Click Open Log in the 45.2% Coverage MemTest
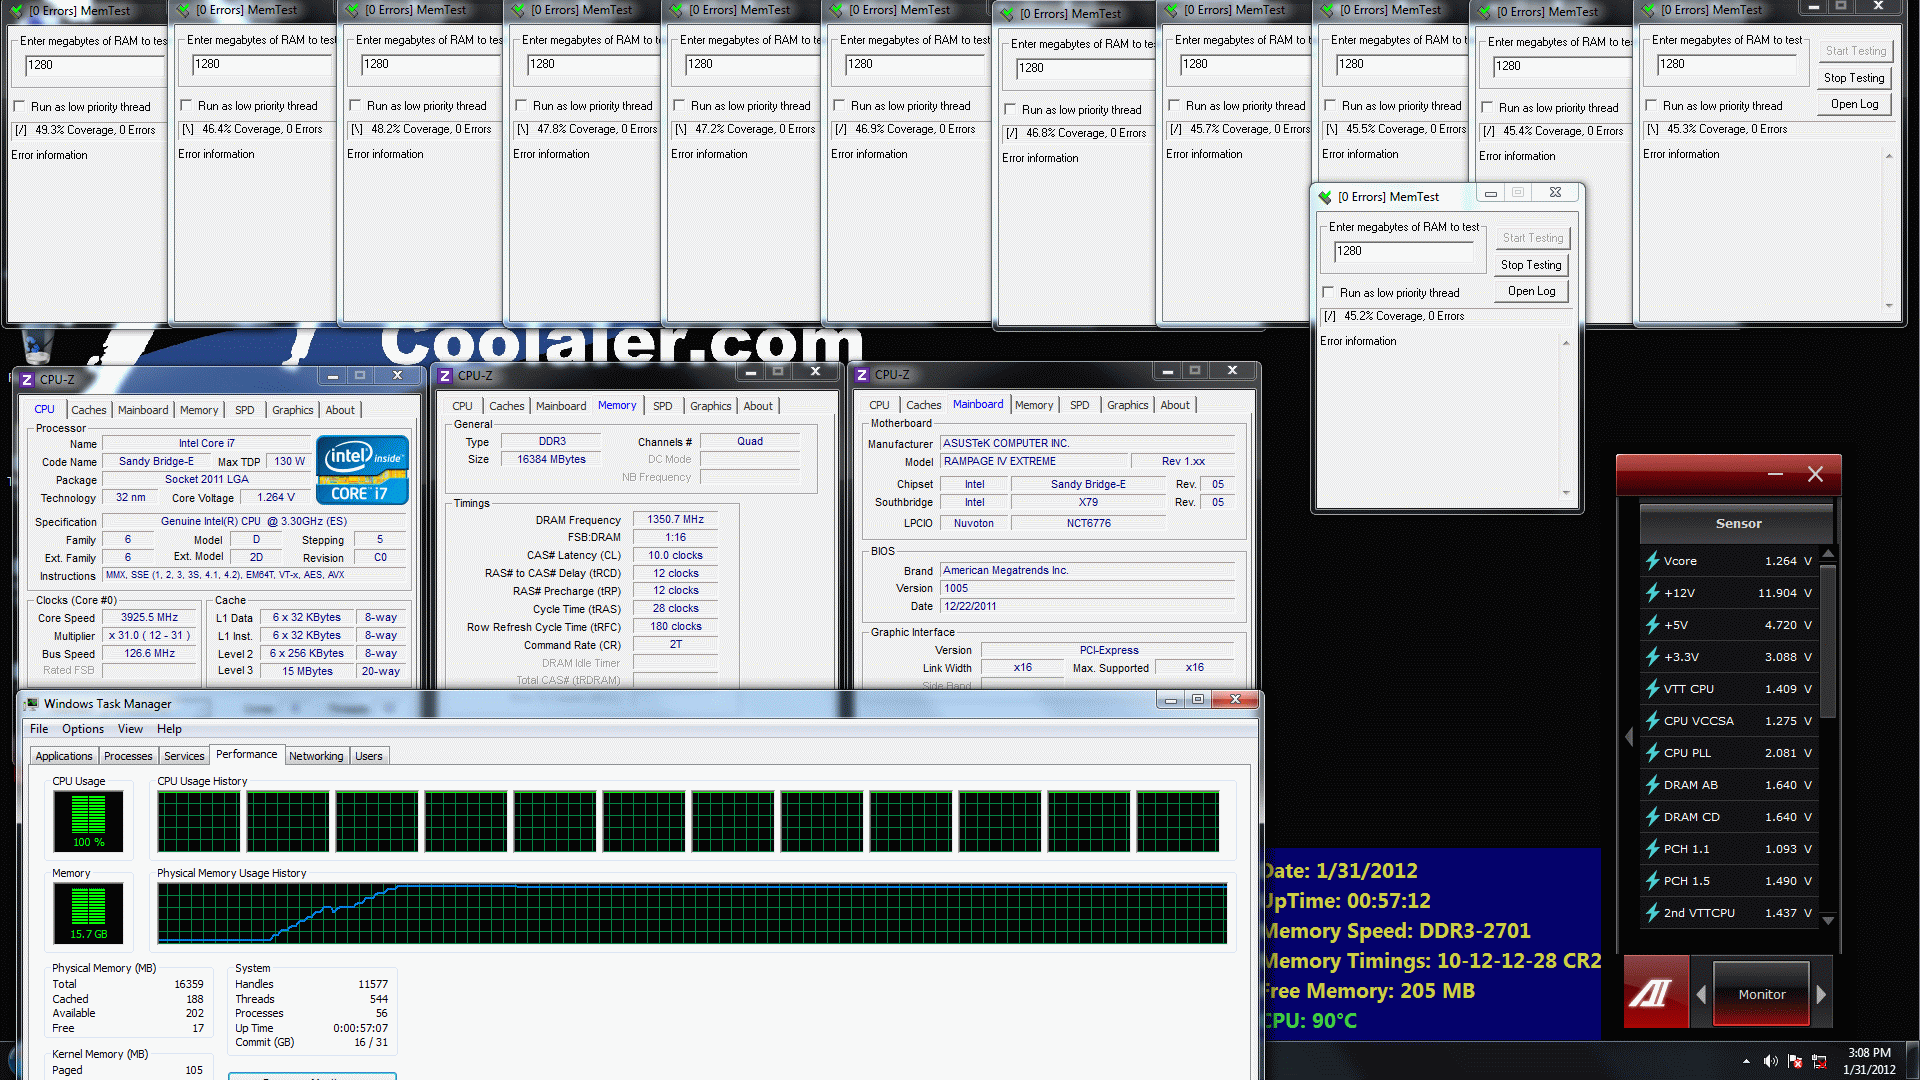Image resolution: width=1920 pixels, height=1080 pixels. pos(1531,291)
